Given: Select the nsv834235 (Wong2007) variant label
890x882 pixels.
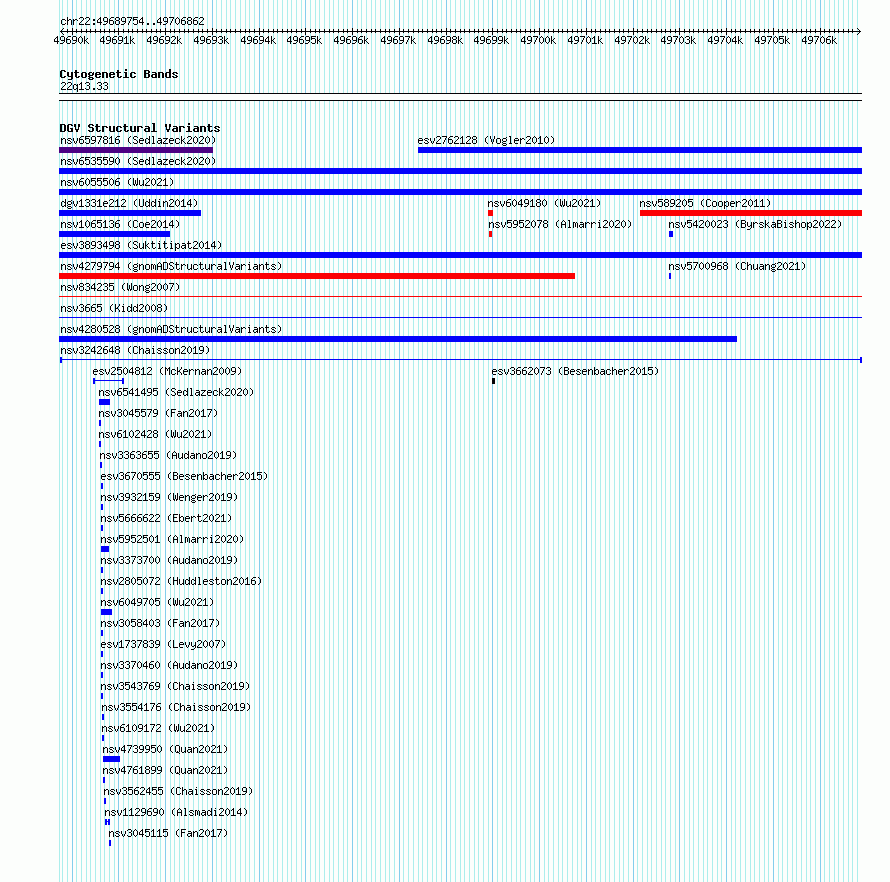Looking at the screenshot, I should [x=120, y=287].
